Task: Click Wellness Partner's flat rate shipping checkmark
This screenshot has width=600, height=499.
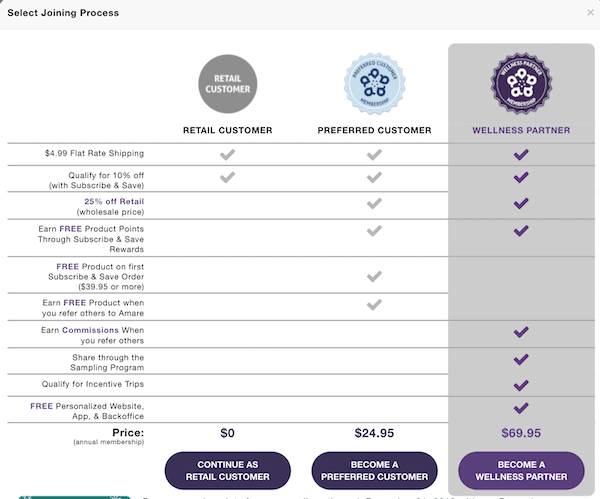Action: click(x=521, y=155)
